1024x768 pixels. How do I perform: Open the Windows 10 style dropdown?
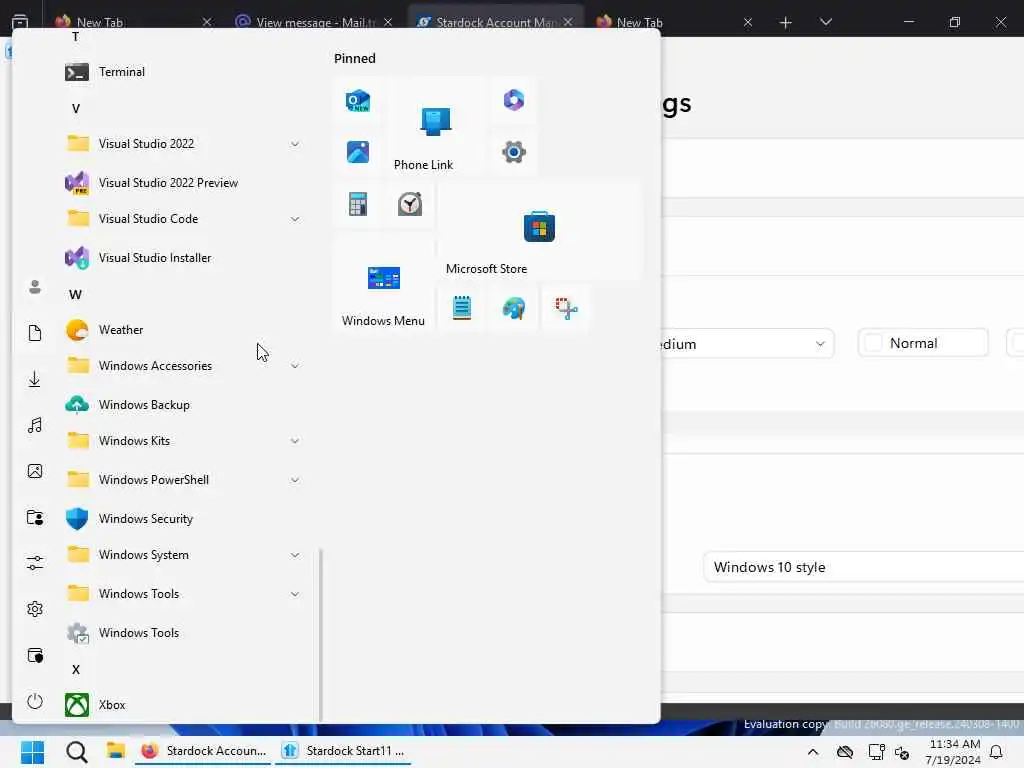(x=863, y=567)
